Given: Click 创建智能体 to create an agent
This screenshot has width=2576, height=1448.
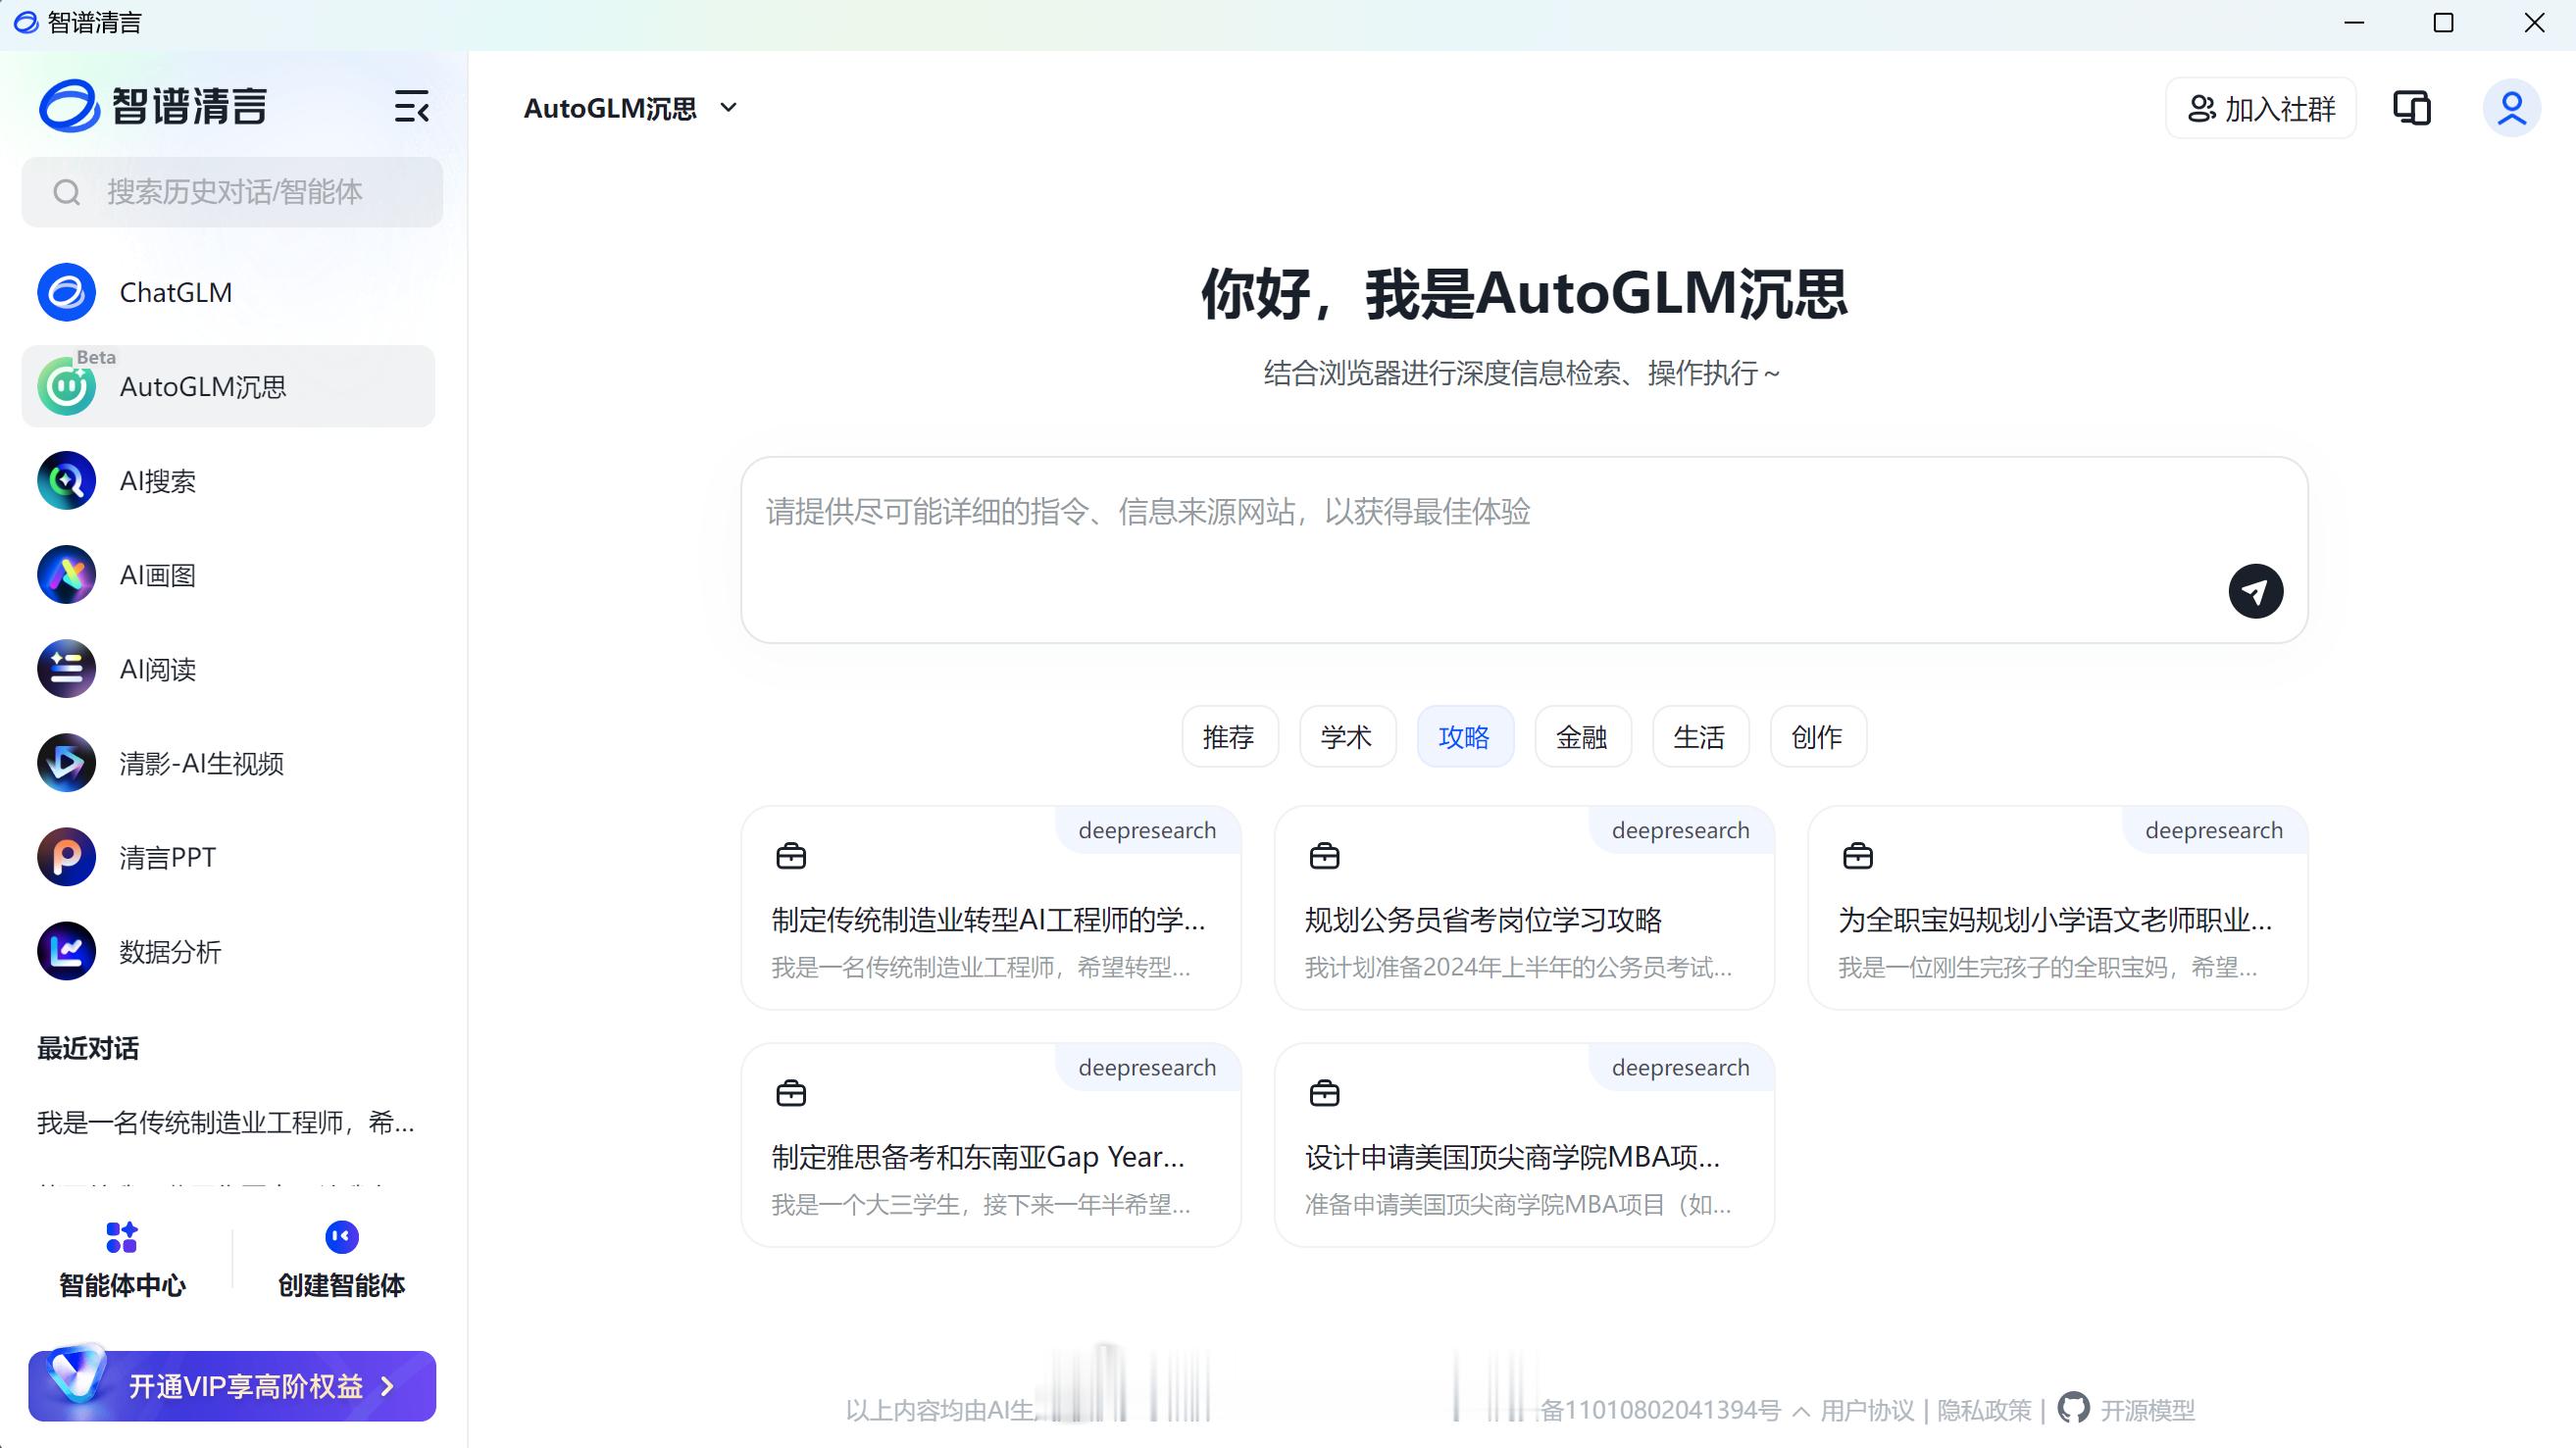Looking at the screenshot, I should click(341, 1260).
